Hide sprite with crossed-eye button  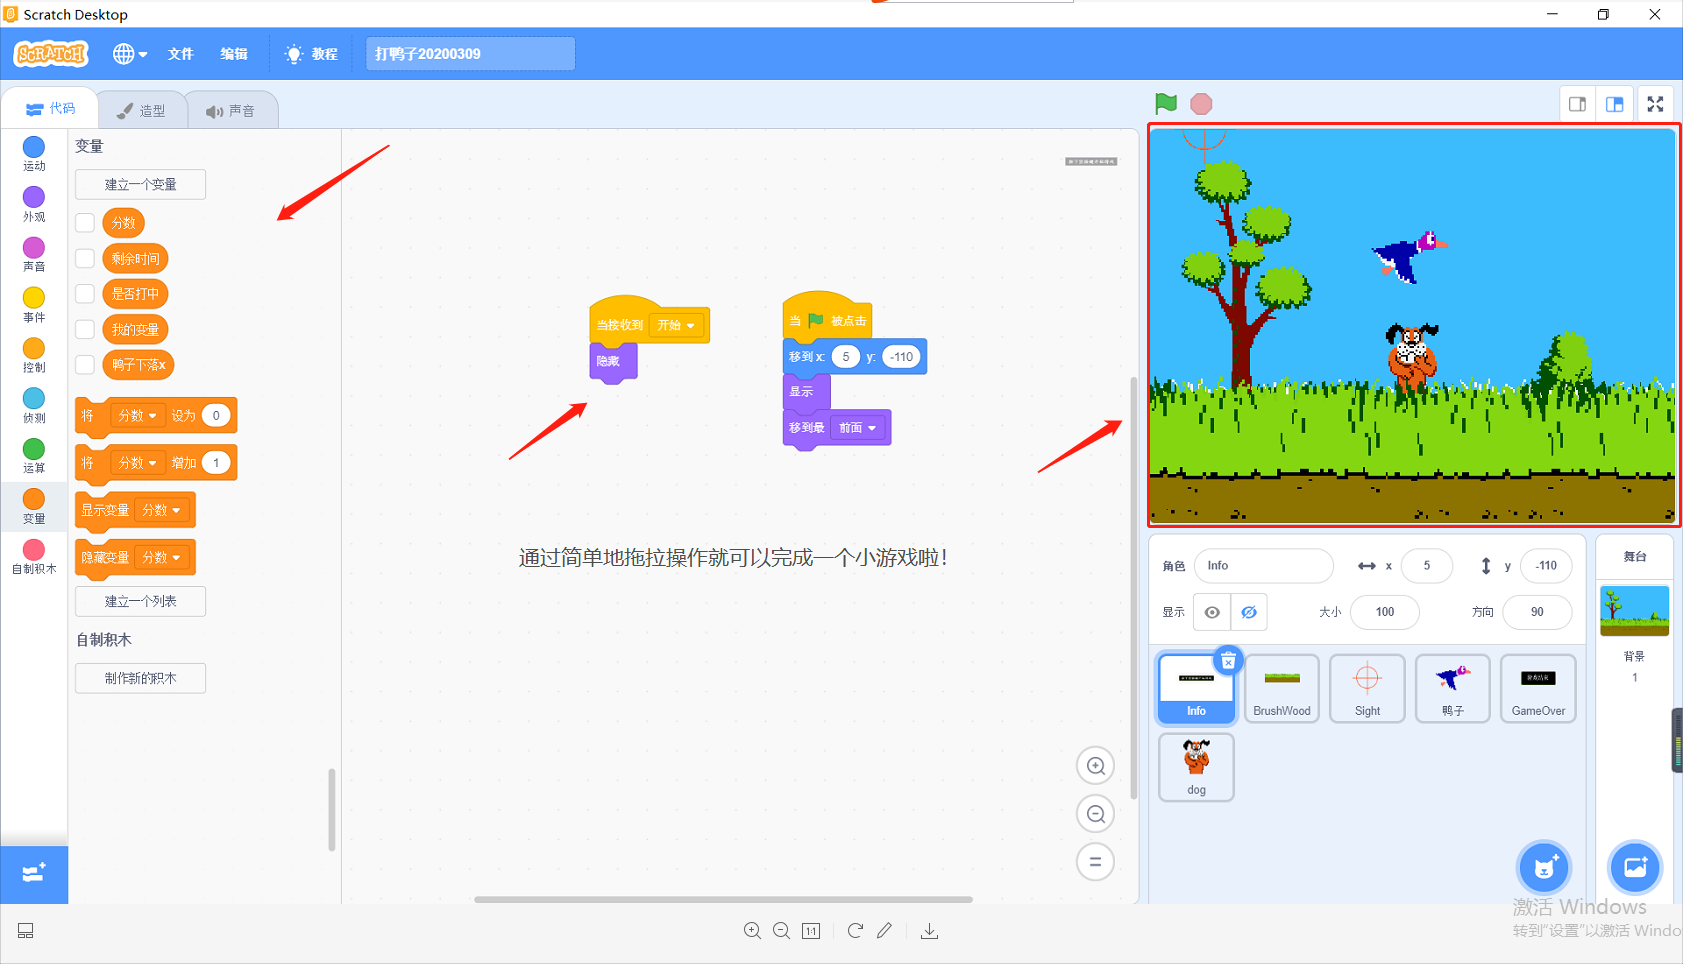pos(1249,612)
